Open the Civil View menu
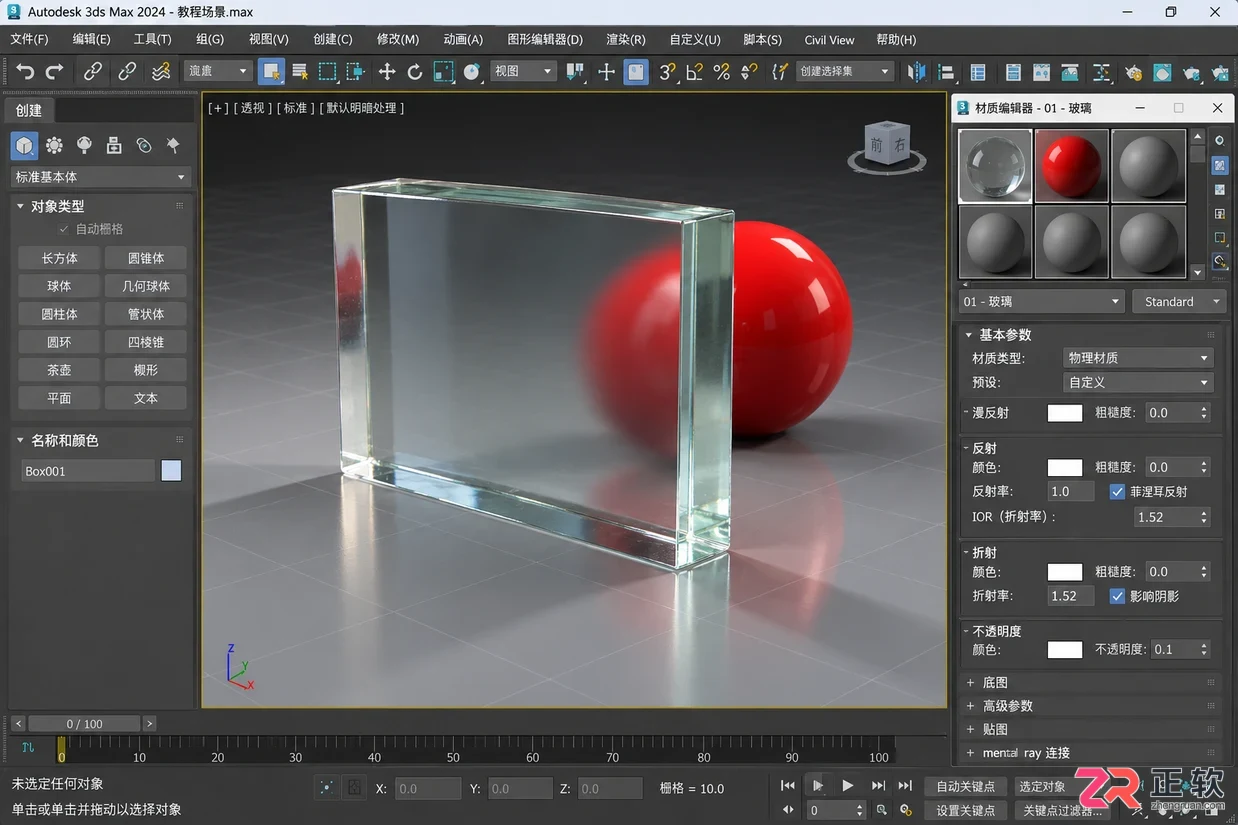Image resolution: width=1238 pixels, height=825 pixels. (x=829, y=39)
